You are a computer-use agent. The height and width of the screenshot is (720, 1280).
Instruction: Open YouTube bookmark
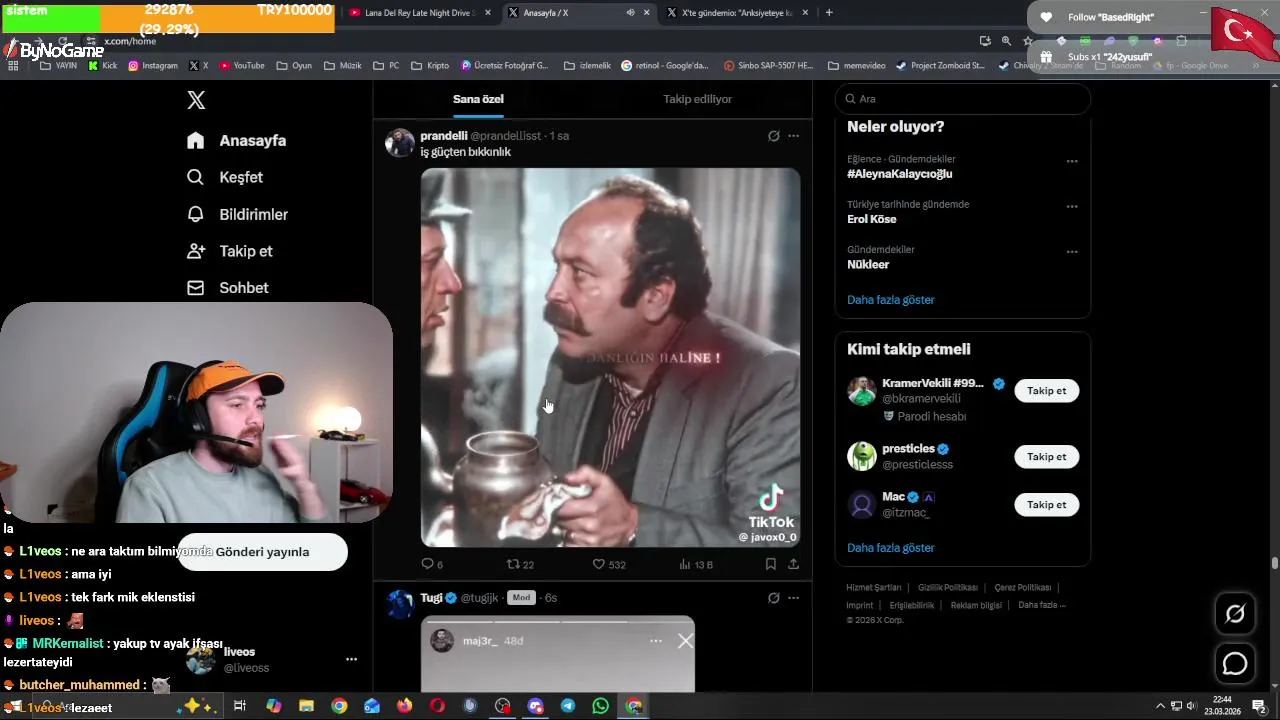coord(242,66)
